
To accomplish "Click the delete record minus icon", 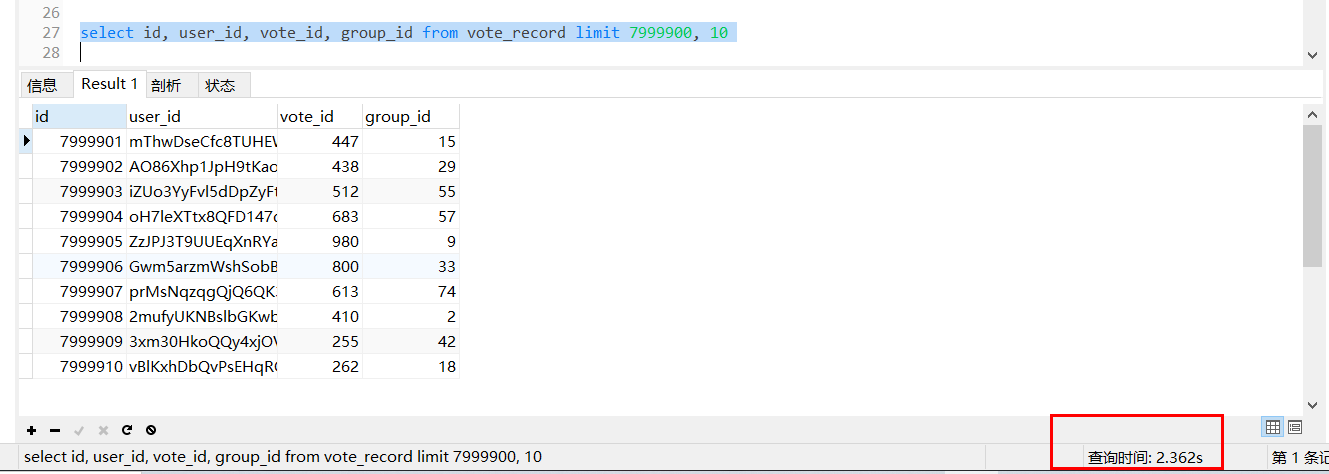I will 55,430.
